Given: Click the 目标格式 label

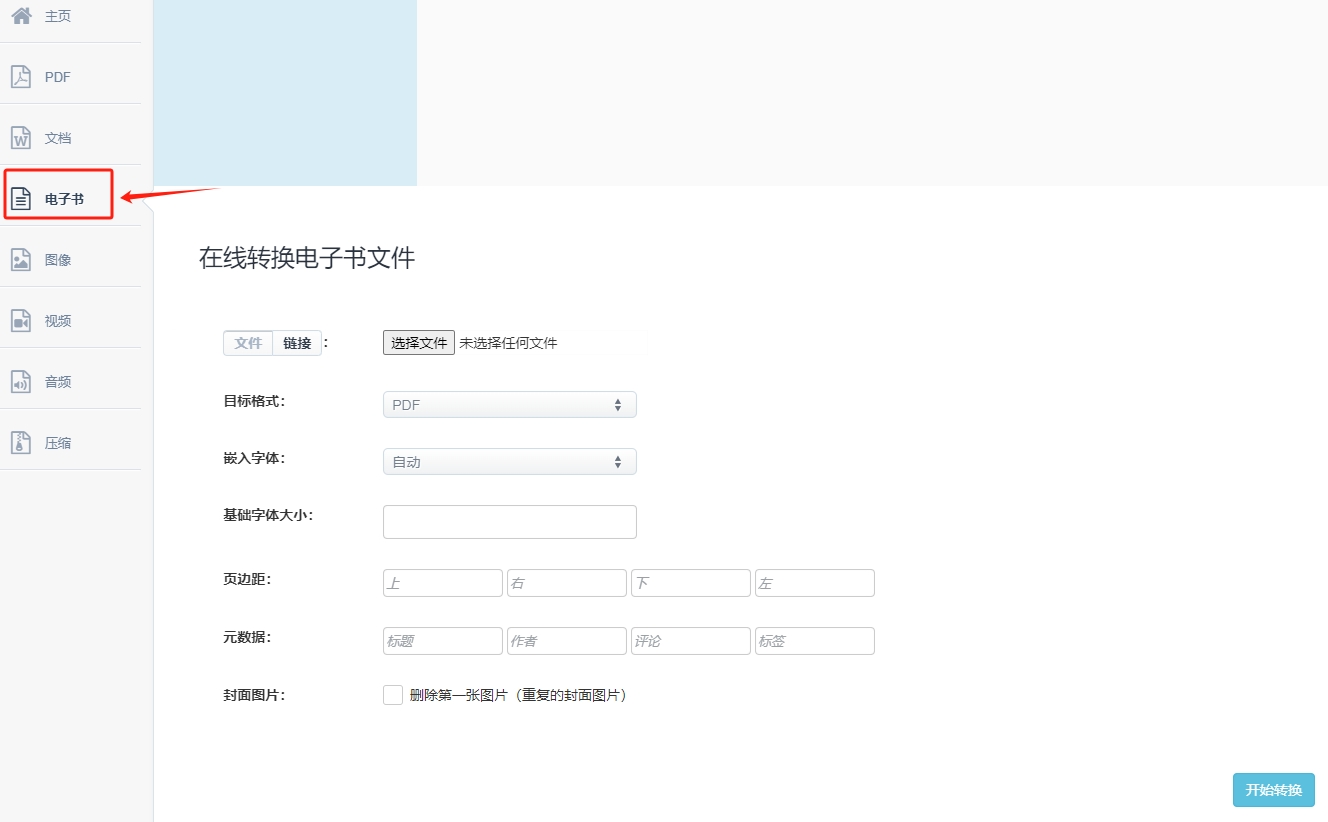Looking at the screenshot, I should 254,401.
